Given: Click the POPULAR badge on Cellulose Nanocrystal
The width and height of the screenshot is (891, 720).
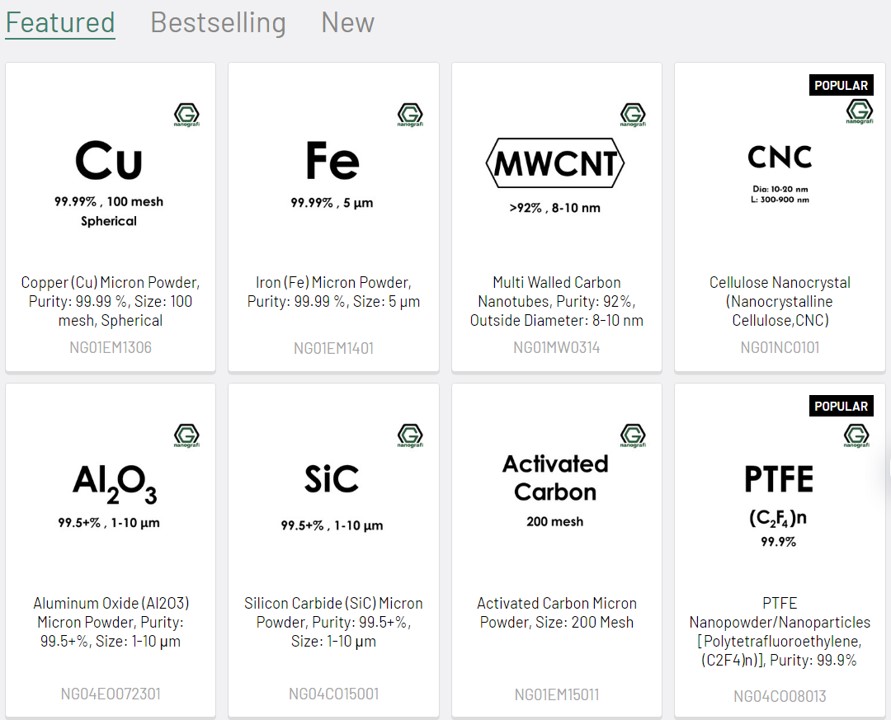Looking at the screenshot, I should tap(840, 85).
